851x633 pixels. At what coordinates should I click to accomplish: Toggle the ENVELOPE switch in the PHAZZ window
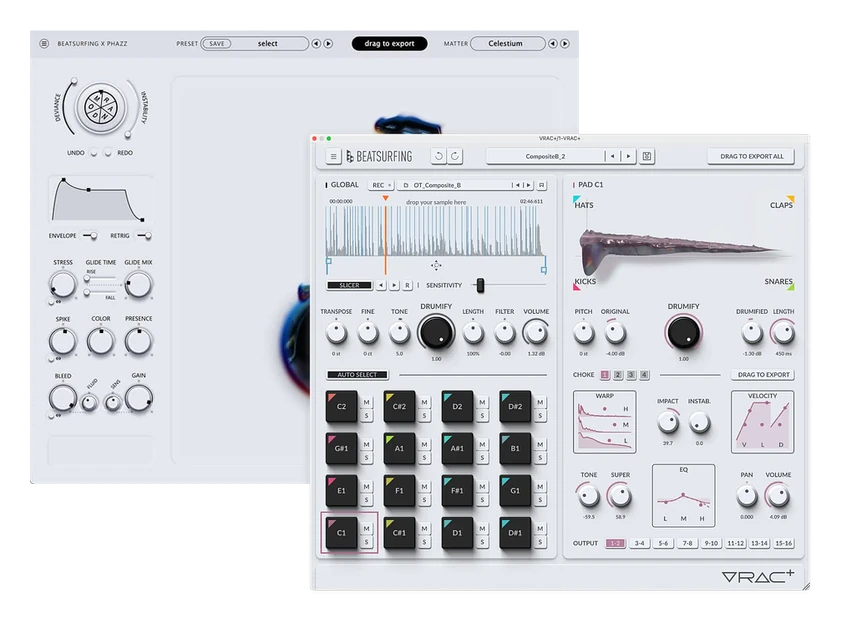click(90, 236)
